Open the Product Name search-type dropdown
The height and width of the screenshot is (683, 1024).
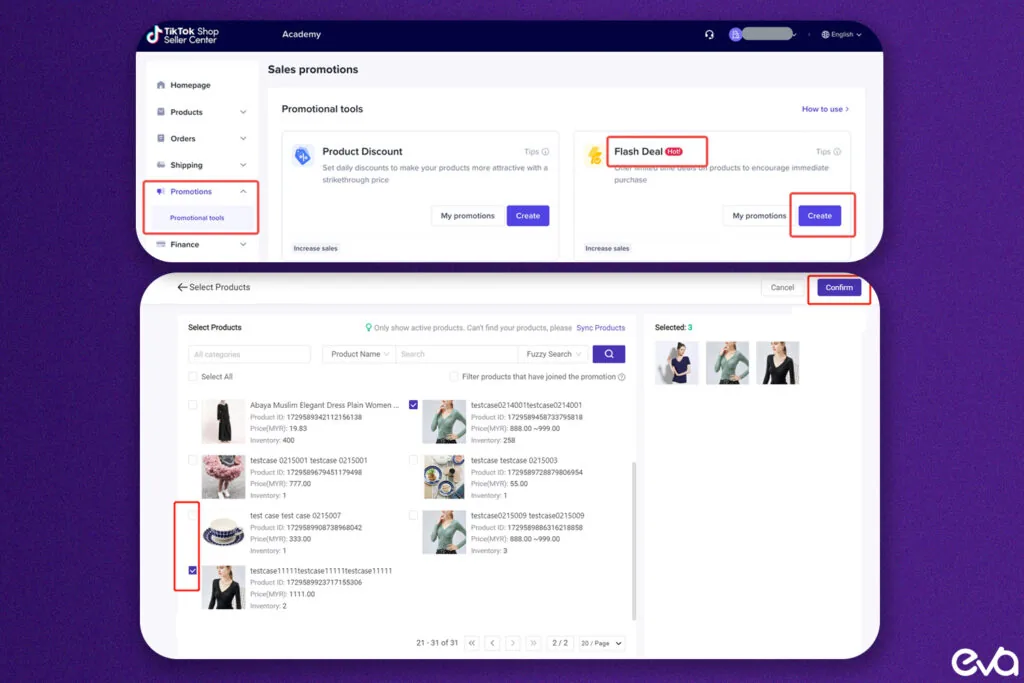pos(359,354)
